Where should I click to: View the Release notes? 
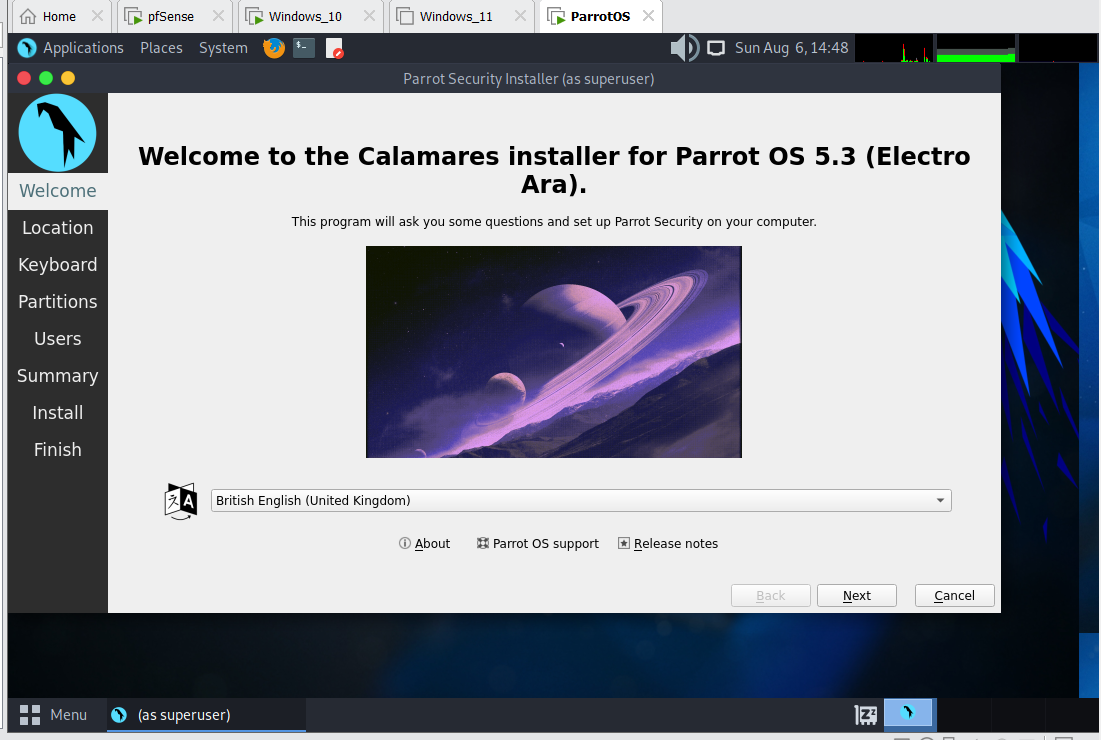[668, 543]
